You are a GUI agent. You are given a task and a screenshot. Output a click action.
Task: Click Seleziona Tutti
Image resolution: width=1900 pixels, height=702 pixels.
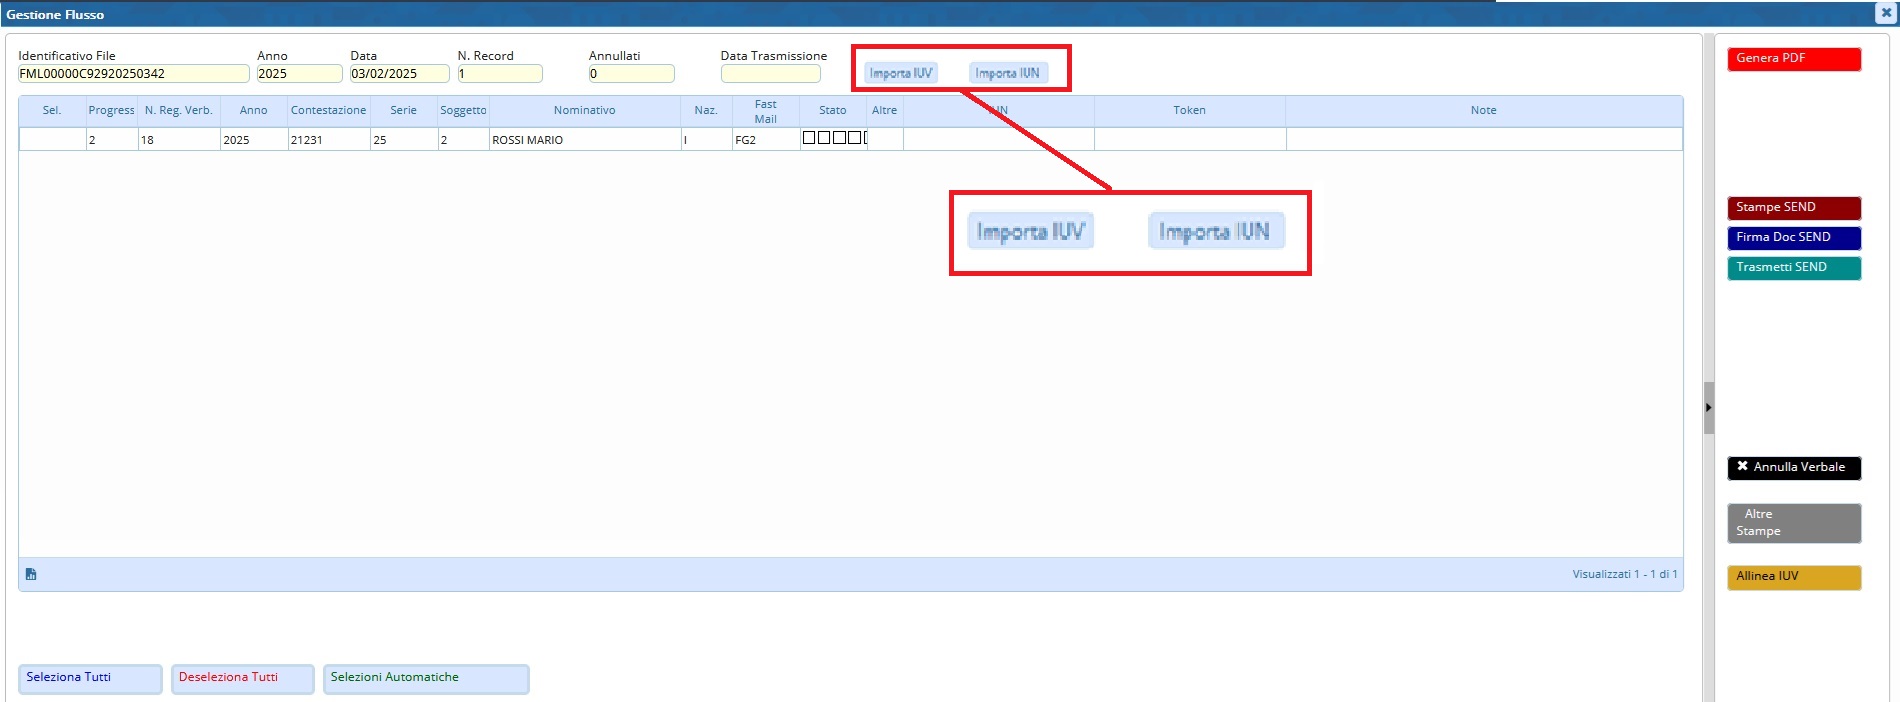[90, 678]
